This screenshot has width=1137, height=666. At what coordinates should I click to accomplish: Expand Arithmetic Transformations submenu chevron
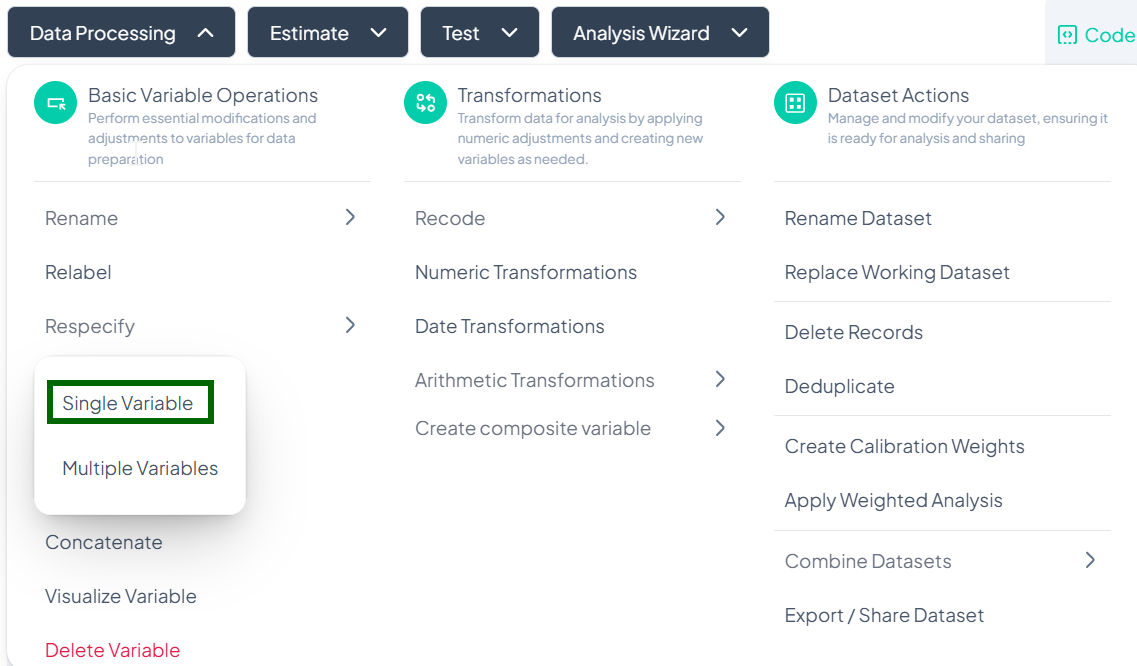pyautogui.click(x=720, y=379)
